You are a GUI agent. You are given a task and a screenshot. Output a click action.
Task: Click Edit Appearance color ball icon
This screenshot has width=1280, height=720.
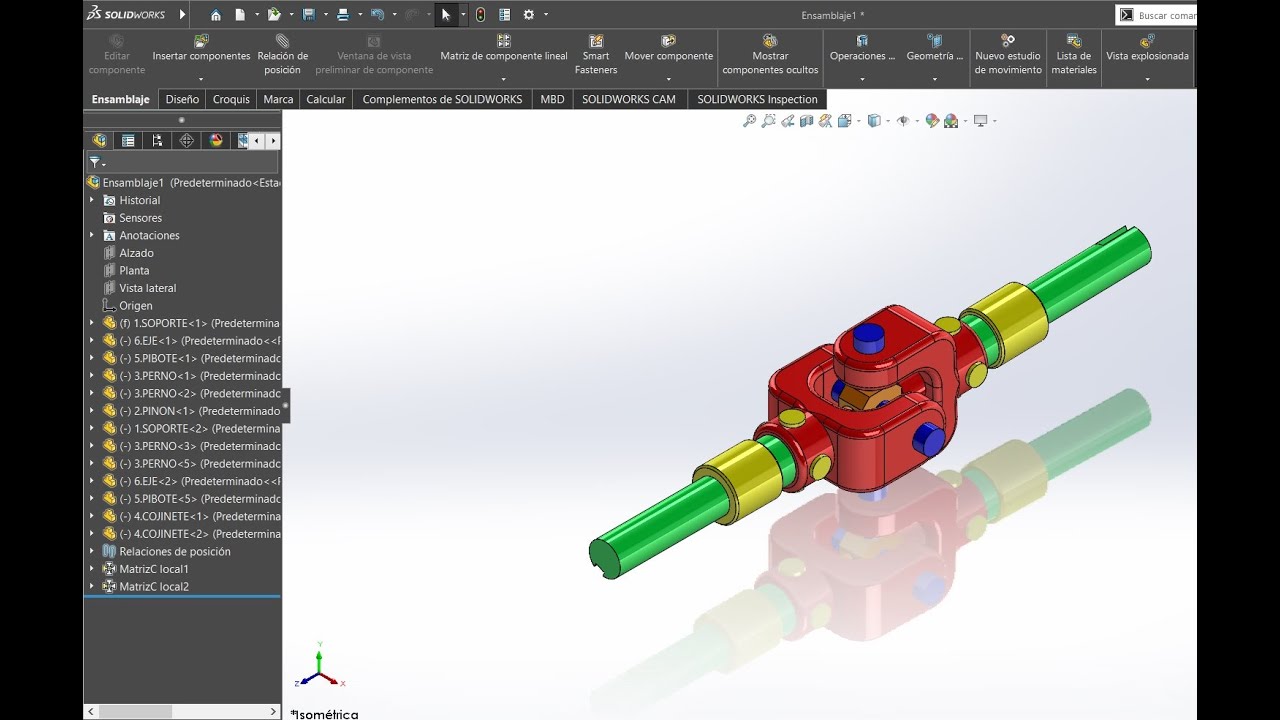[932, 121]
